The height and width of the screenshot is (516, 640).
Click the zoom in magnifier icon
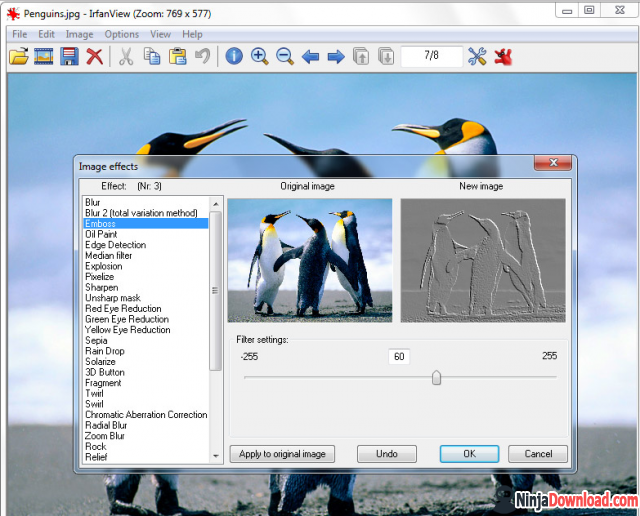tap(259, 56)
